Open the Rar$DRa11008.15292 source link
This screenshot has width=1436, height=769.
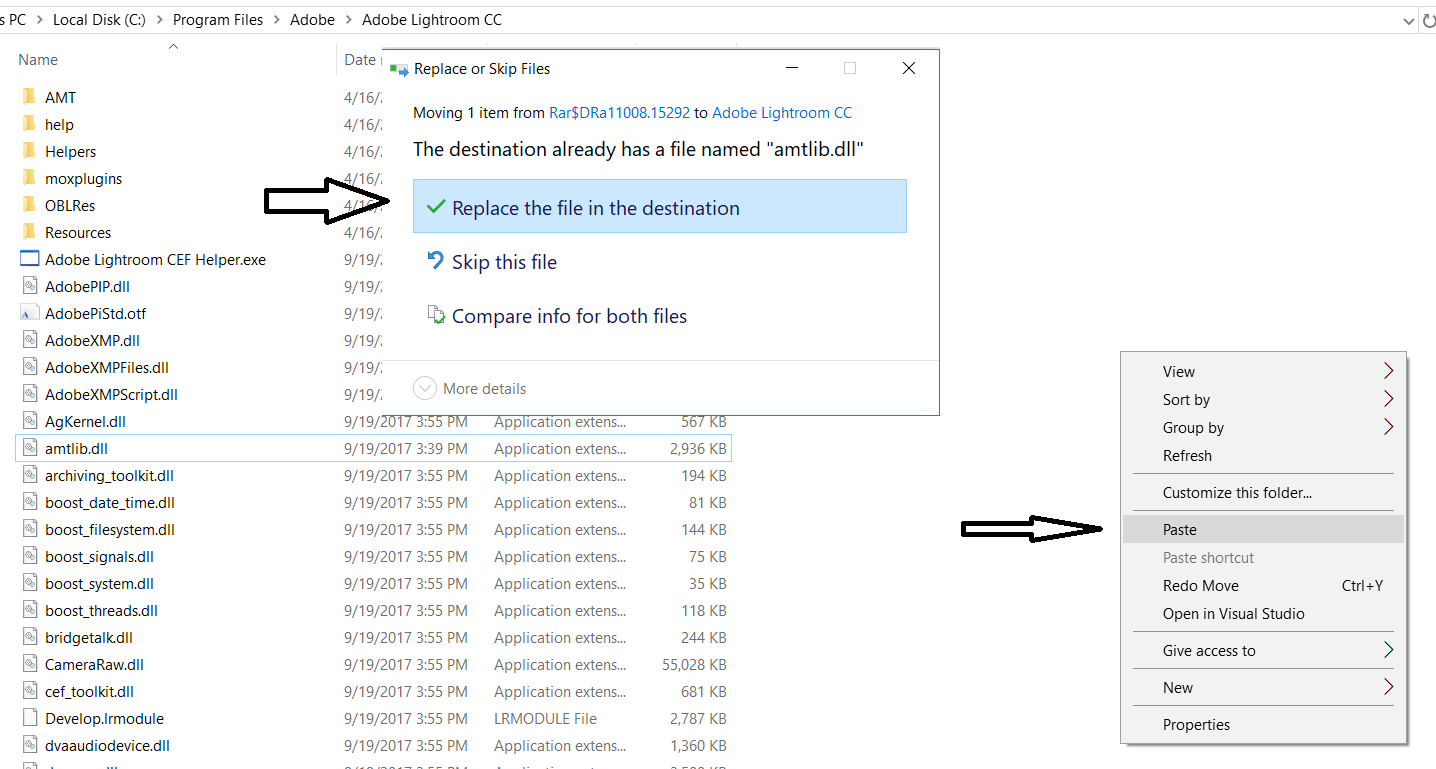(619, 113)
